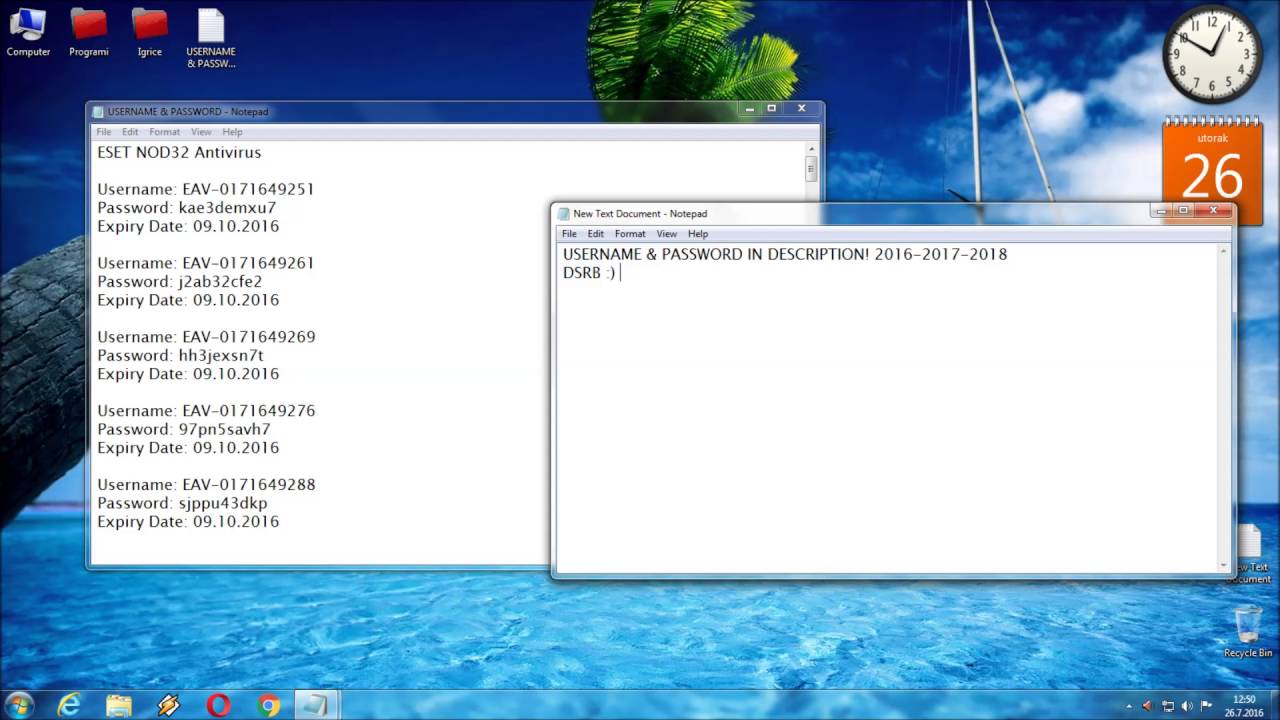Open File menu in USERNAME & PASSWORD Notepad

pos(104,132)
